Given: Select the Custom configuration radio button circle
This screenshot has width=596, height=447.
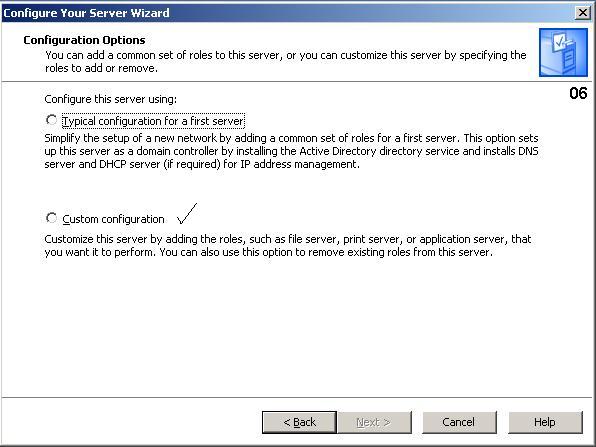Looking at the screenshot, I should click(x=51, y=218).
